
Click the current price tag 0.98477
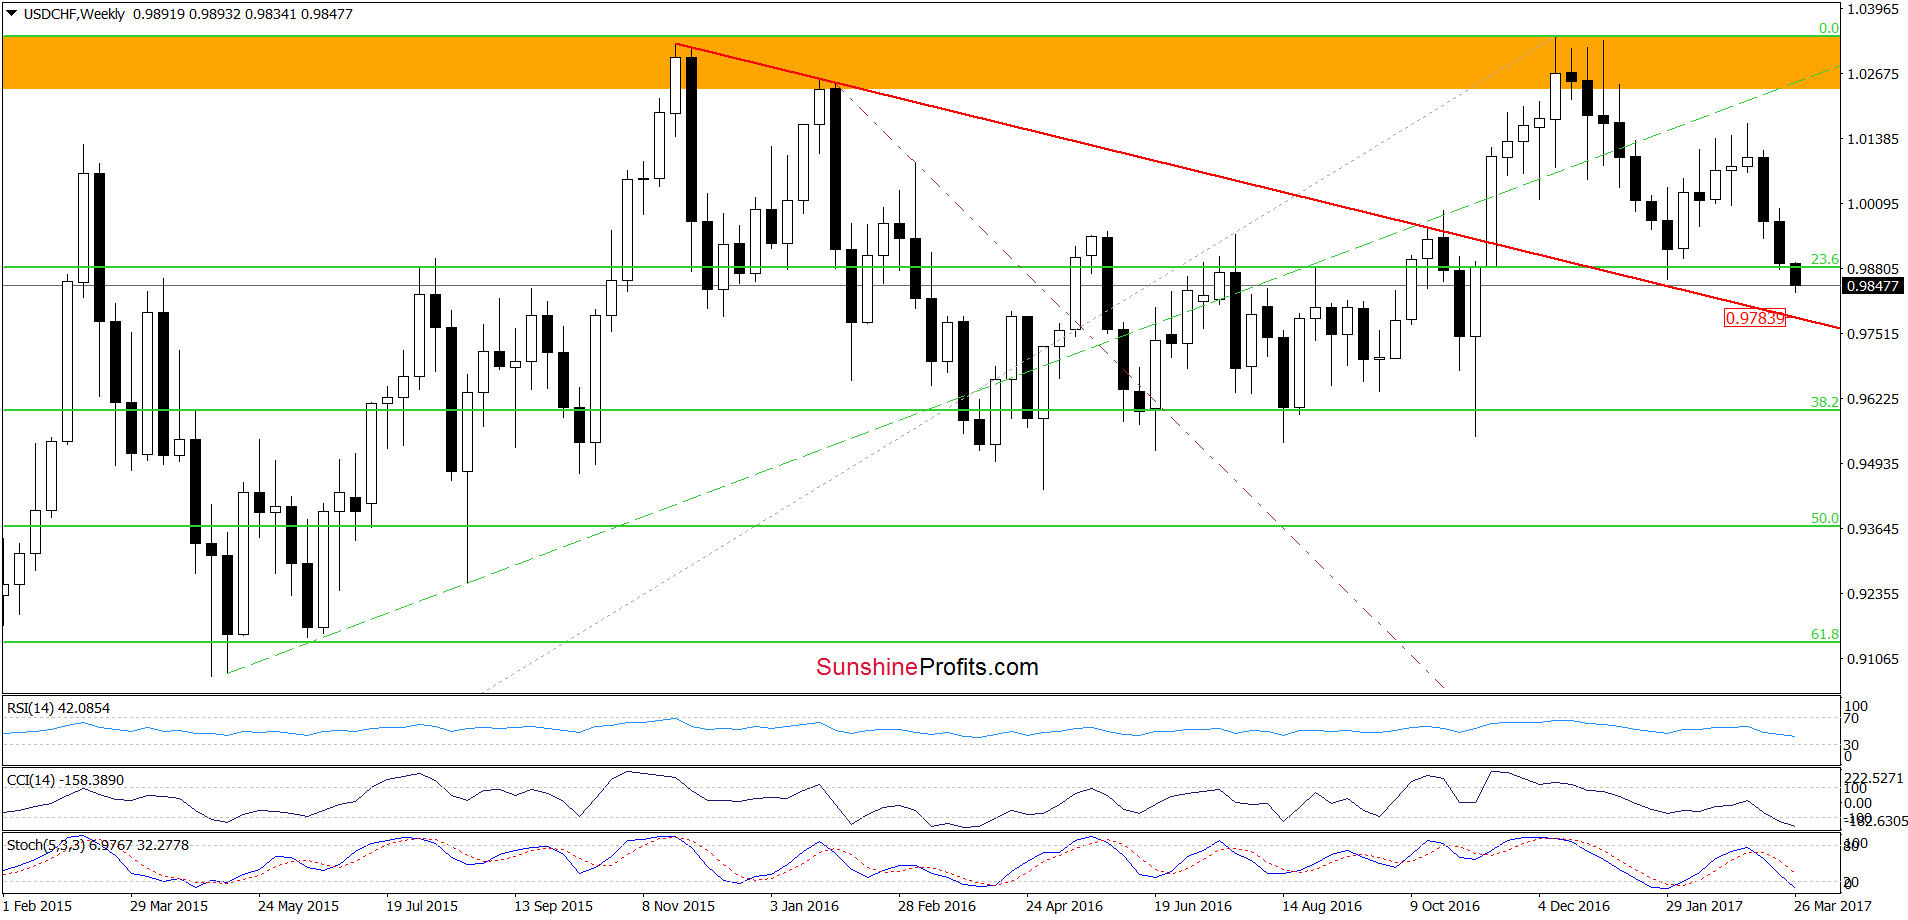[x=1872, y=286]
